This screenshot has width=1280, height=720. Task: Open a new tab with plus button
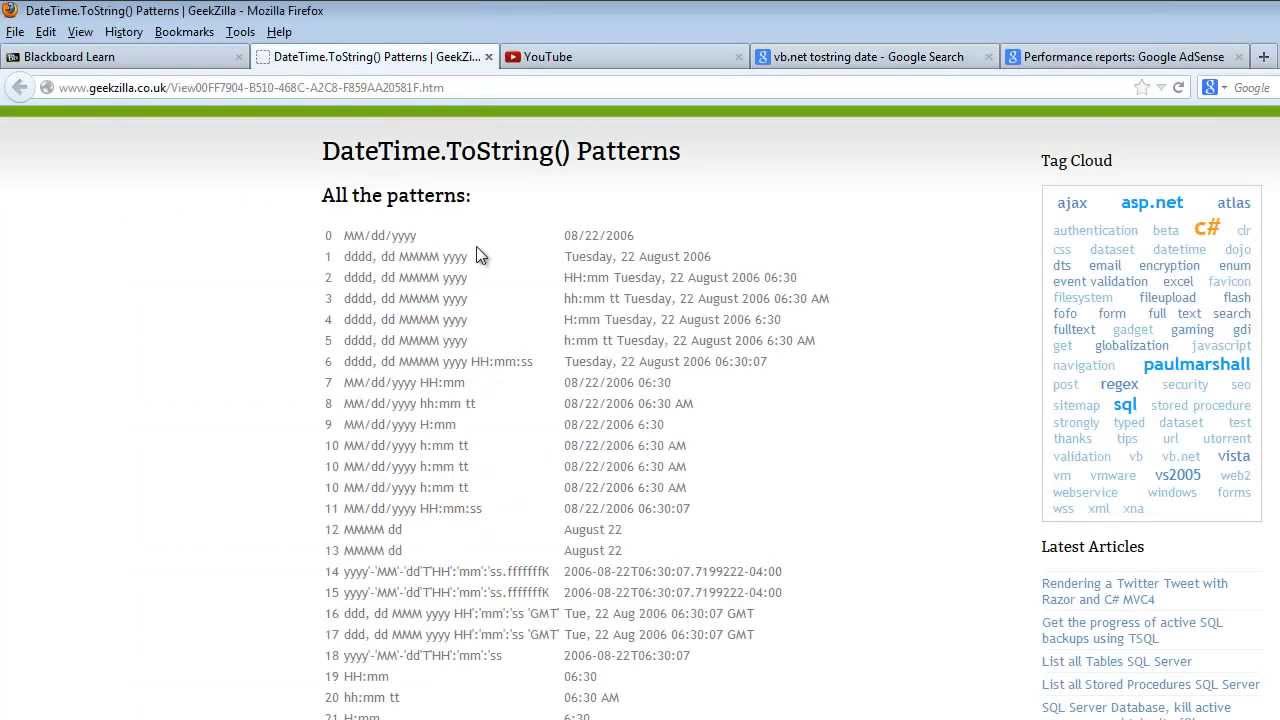[1264, 57]
